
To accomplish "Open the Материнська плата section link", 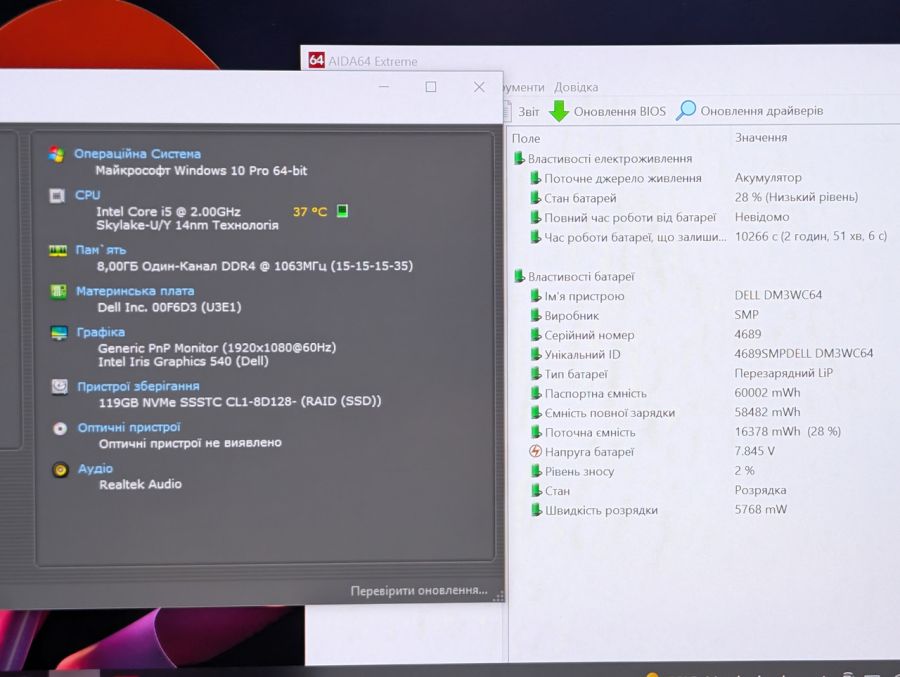I will 135,291.
